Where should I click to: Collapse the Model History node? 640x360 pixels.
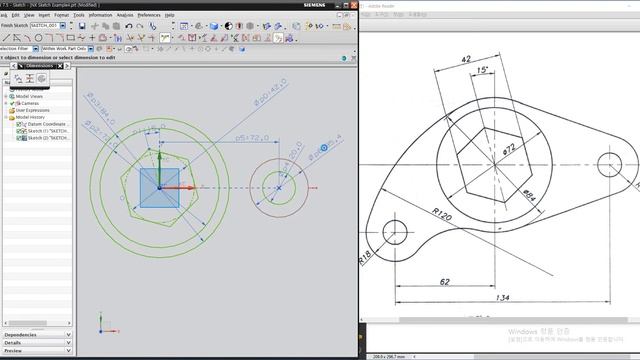[x=6, y=117]
